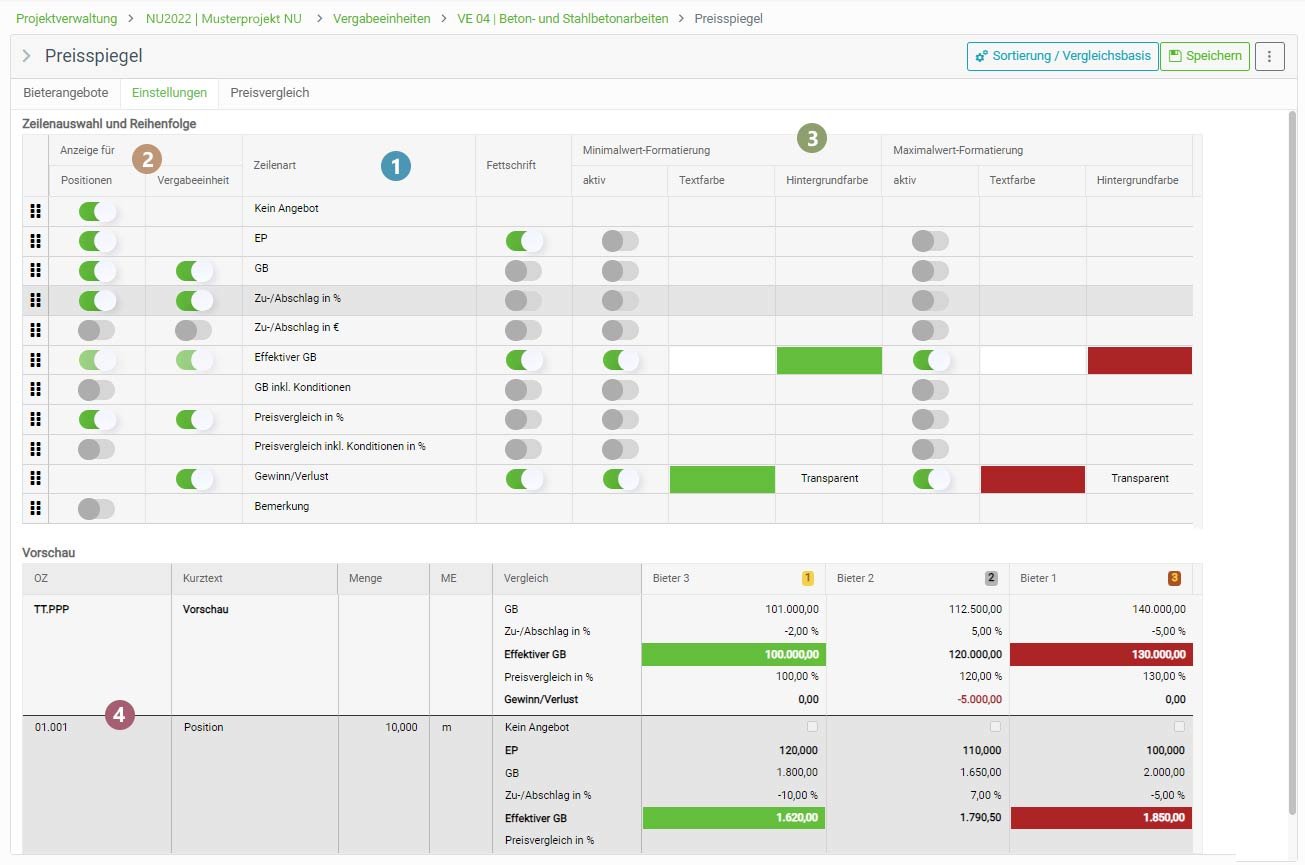Viewport: 1305px width, 865px height.
Task: Click the Bieter 3 column header
Action: 733,578
